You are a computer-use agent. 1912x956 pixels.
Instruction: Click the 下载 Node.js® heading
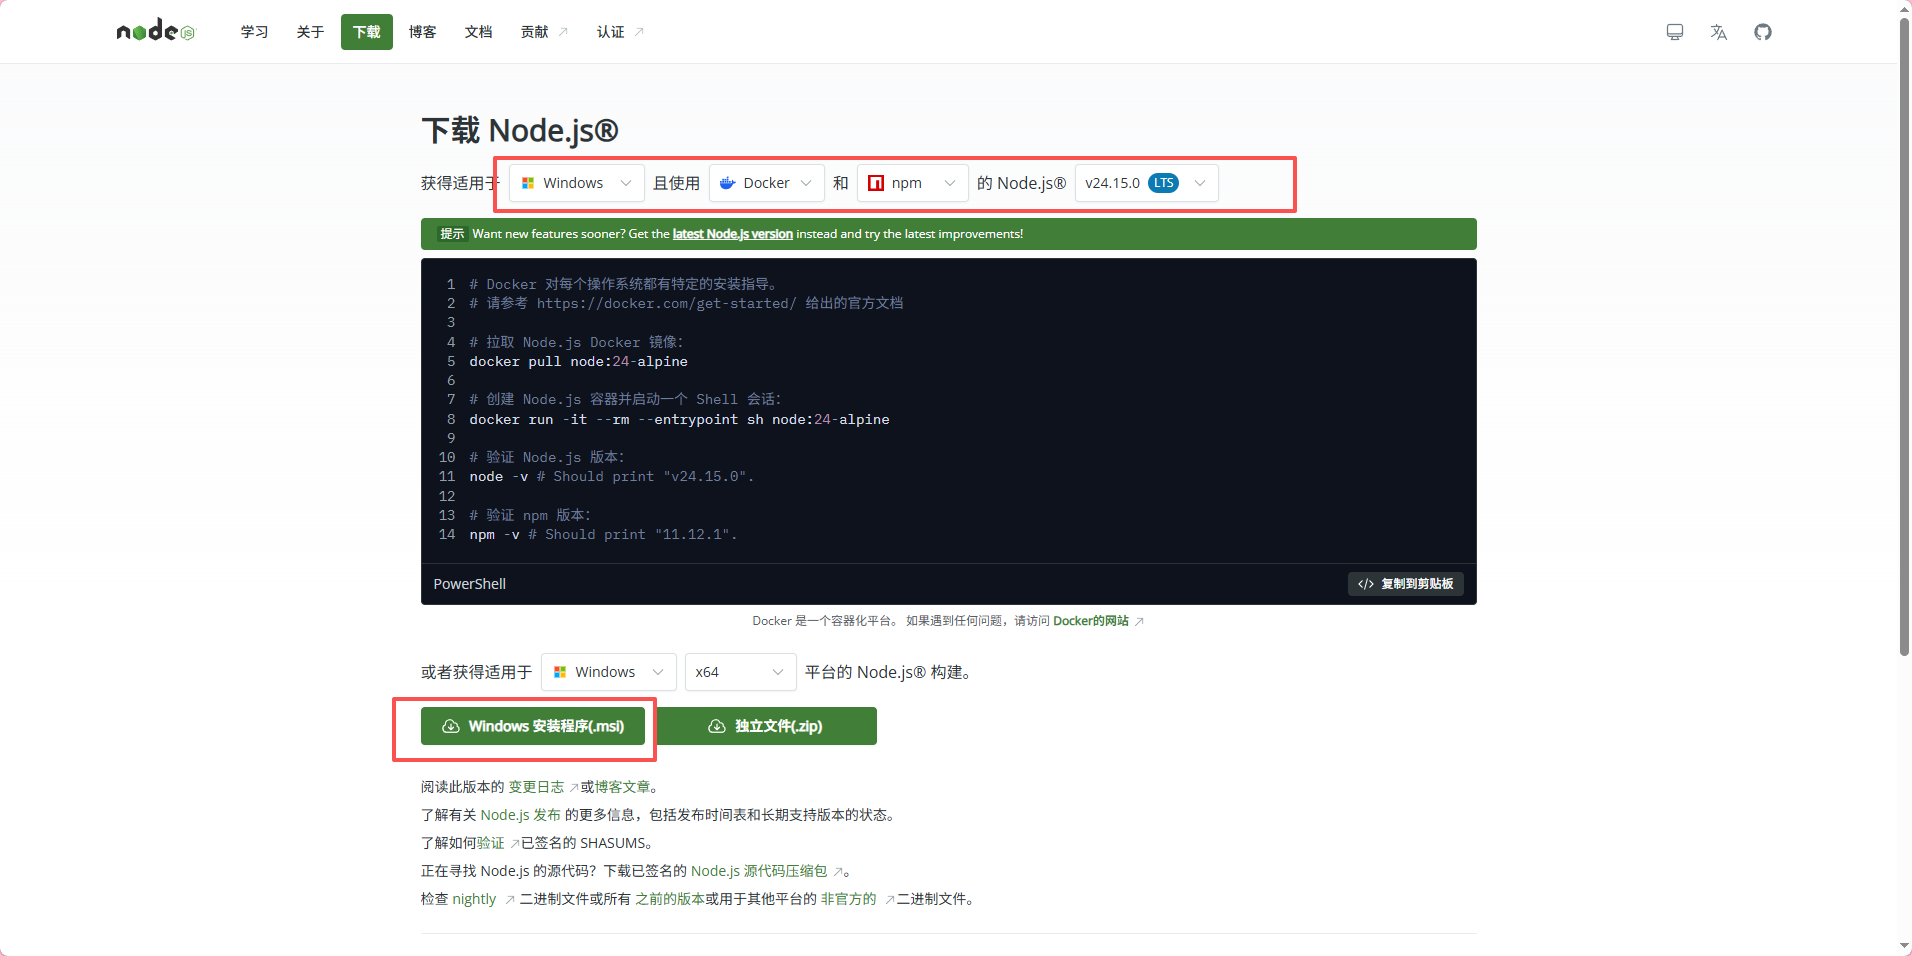click(520, 130)
